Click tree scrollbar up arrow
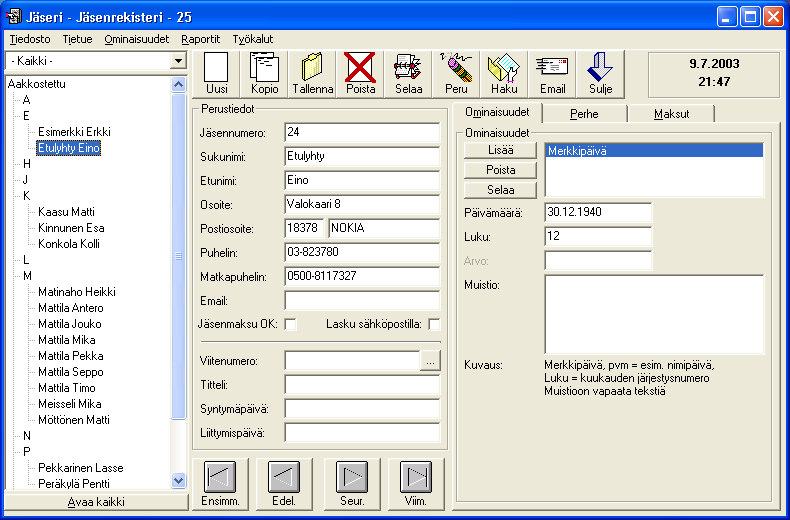 pos(178,84)
